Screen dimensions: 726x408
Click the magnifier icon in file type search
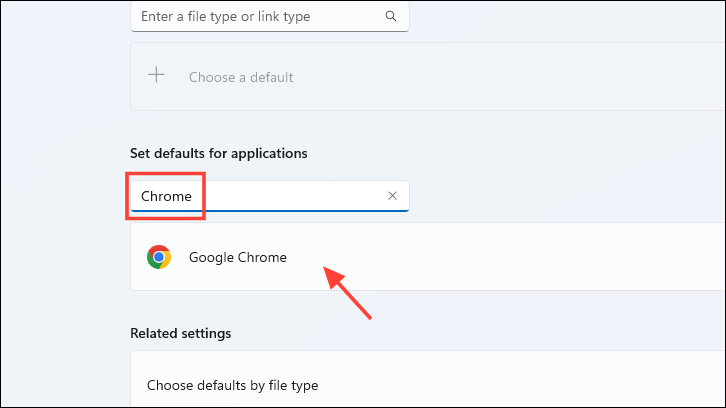(x=391, y=16)
